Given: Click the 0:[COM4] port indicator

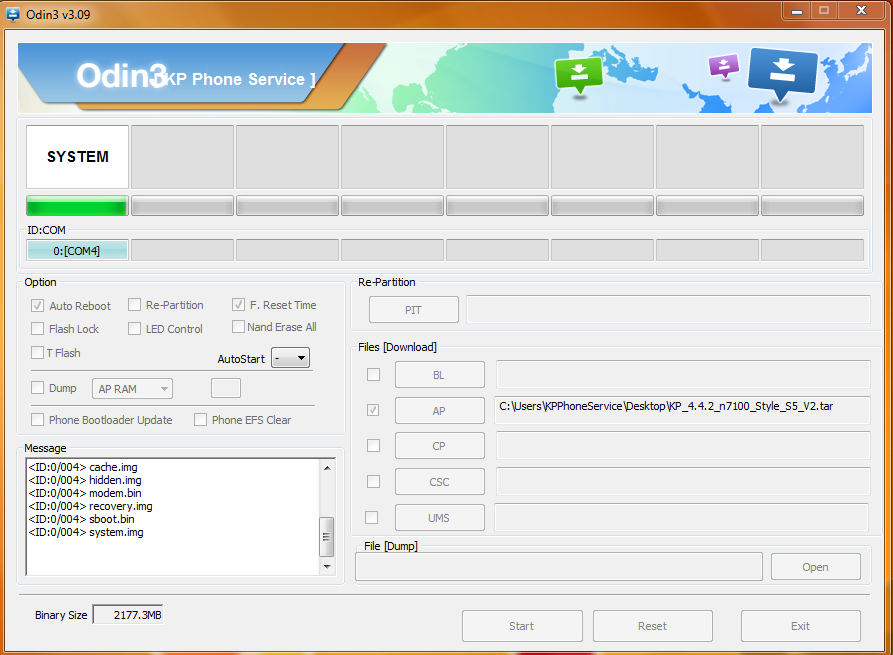Looking at the screenshot, I should [x=77, y=251].
